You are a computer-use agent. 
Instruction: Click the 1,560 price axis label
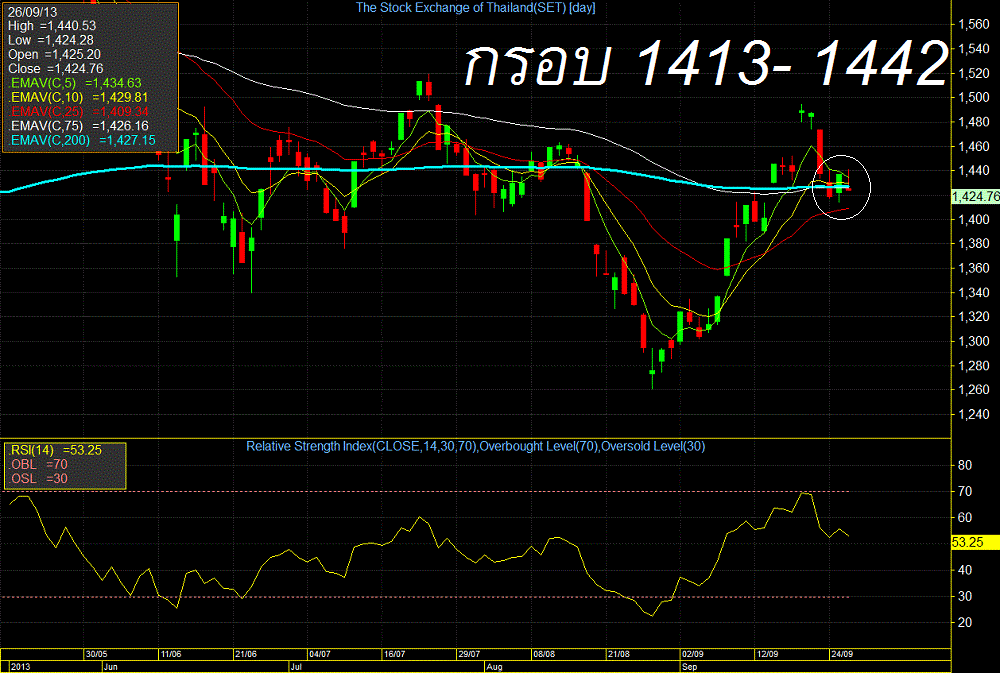[974, 24]
